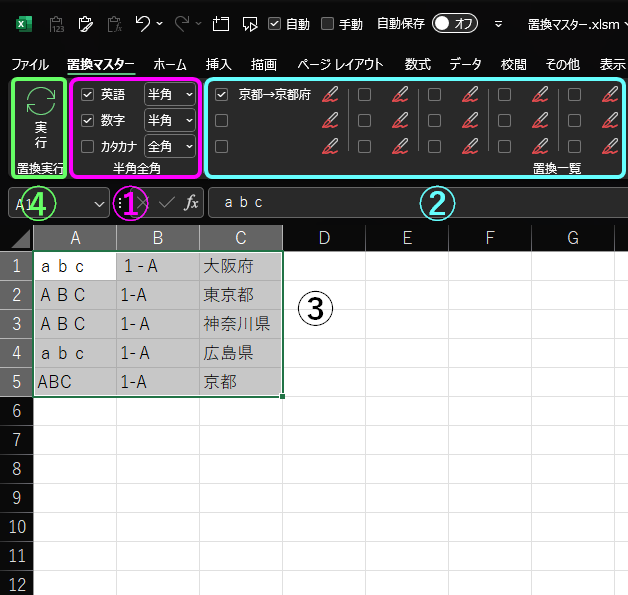Open Customize Quick Access Toolbar dropdown
This screenshot has width=628, height=595.
click(x=498, y=24)
